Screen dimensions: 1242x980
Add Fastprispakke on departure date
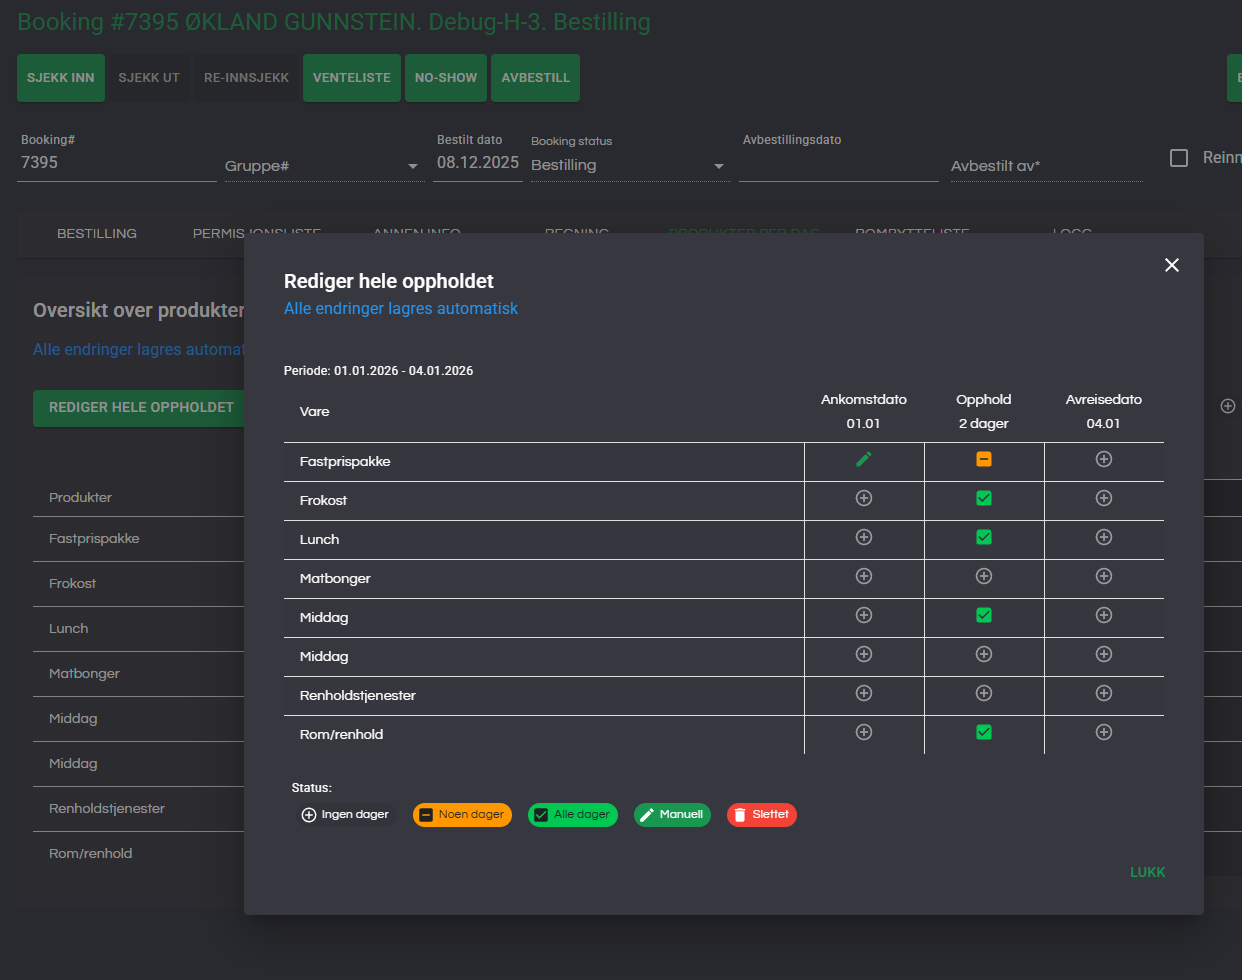pos(1104,459)
